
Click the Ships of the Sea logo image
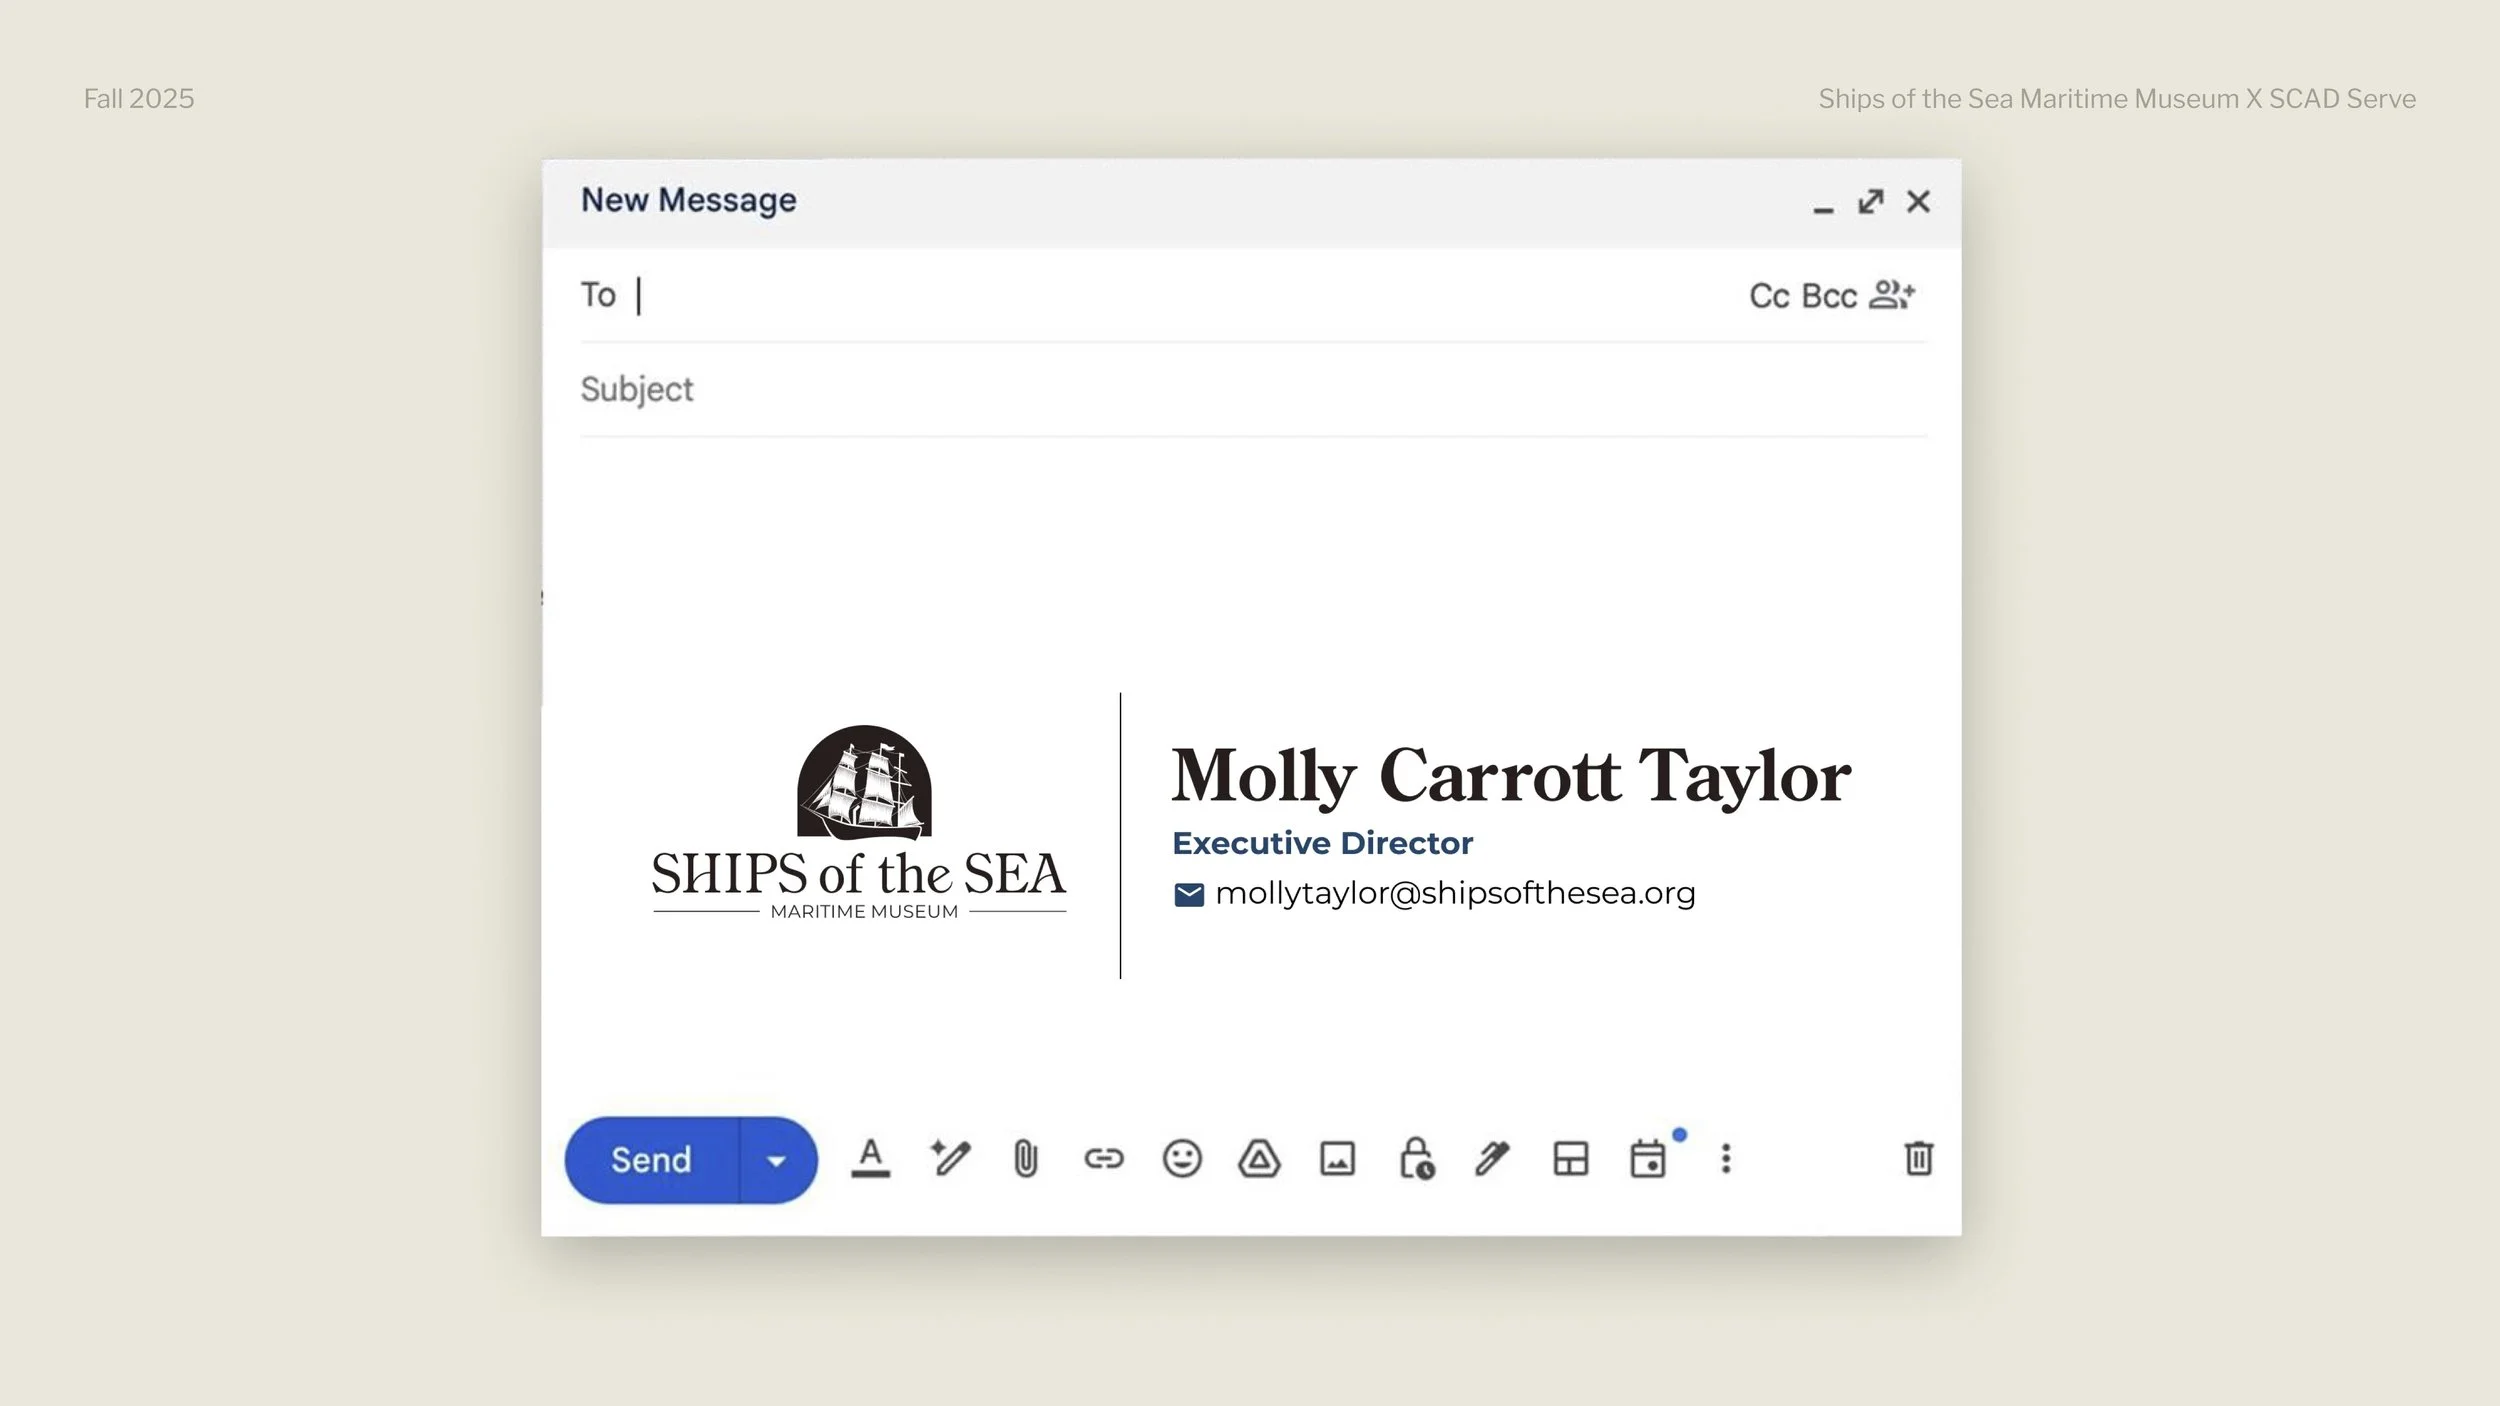(860, 822)
